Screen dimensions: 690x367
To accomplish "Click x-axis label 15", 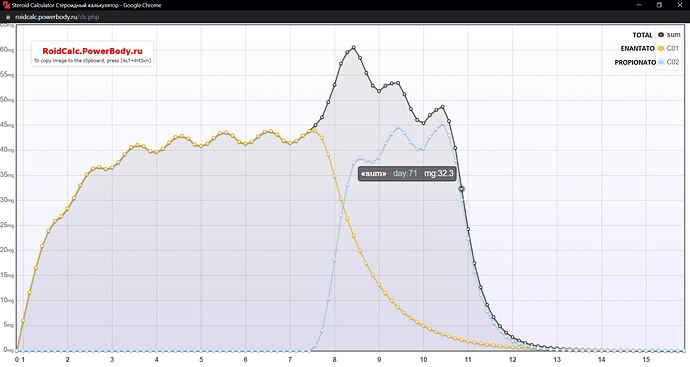I will [646, 360].
